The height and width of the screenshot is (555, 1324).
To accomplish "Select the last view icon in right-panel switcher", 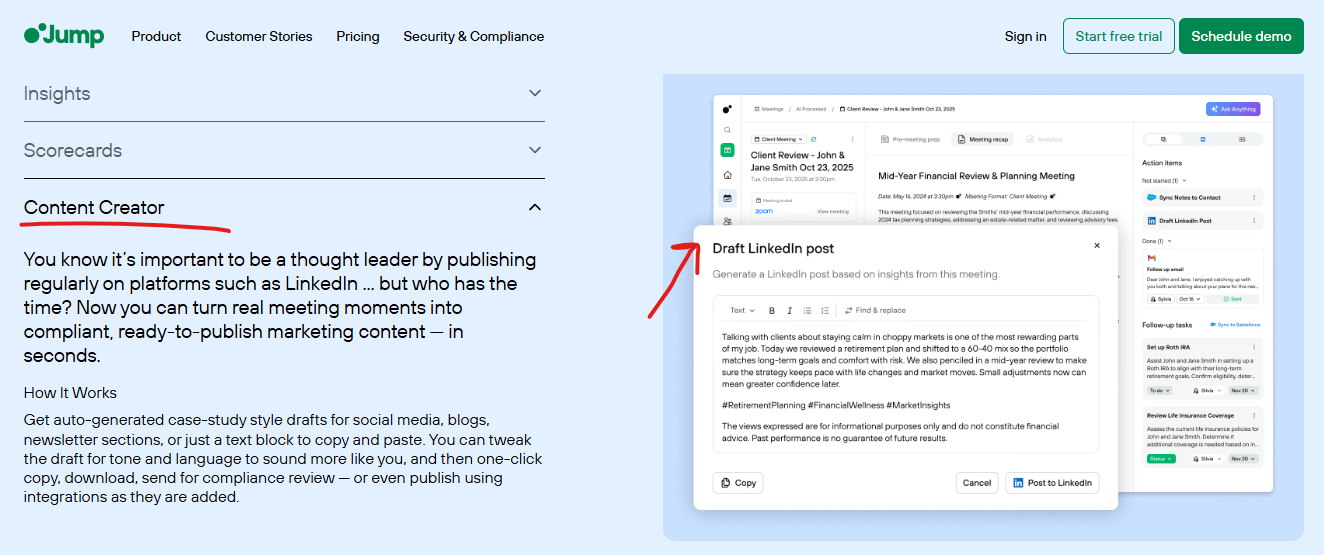I will (1242, 139).
